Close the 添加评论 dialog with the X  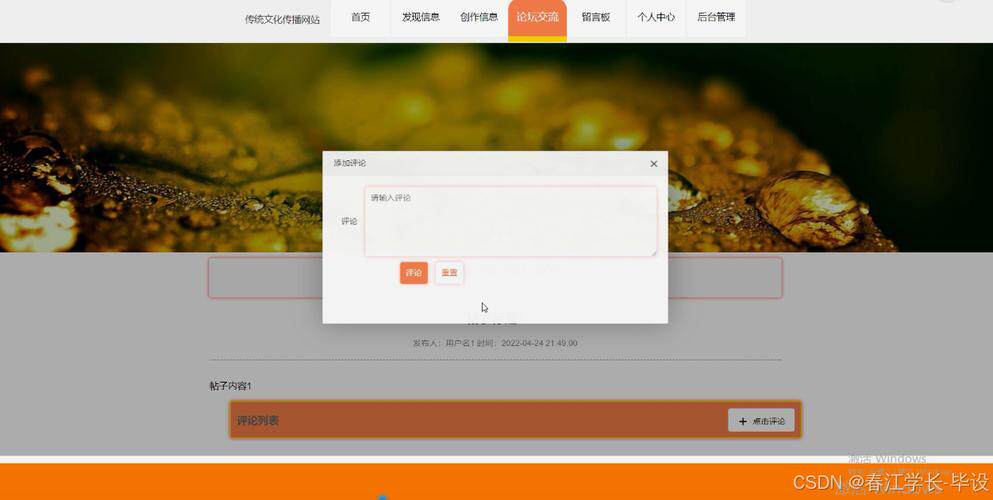click(x=654, y=164)
